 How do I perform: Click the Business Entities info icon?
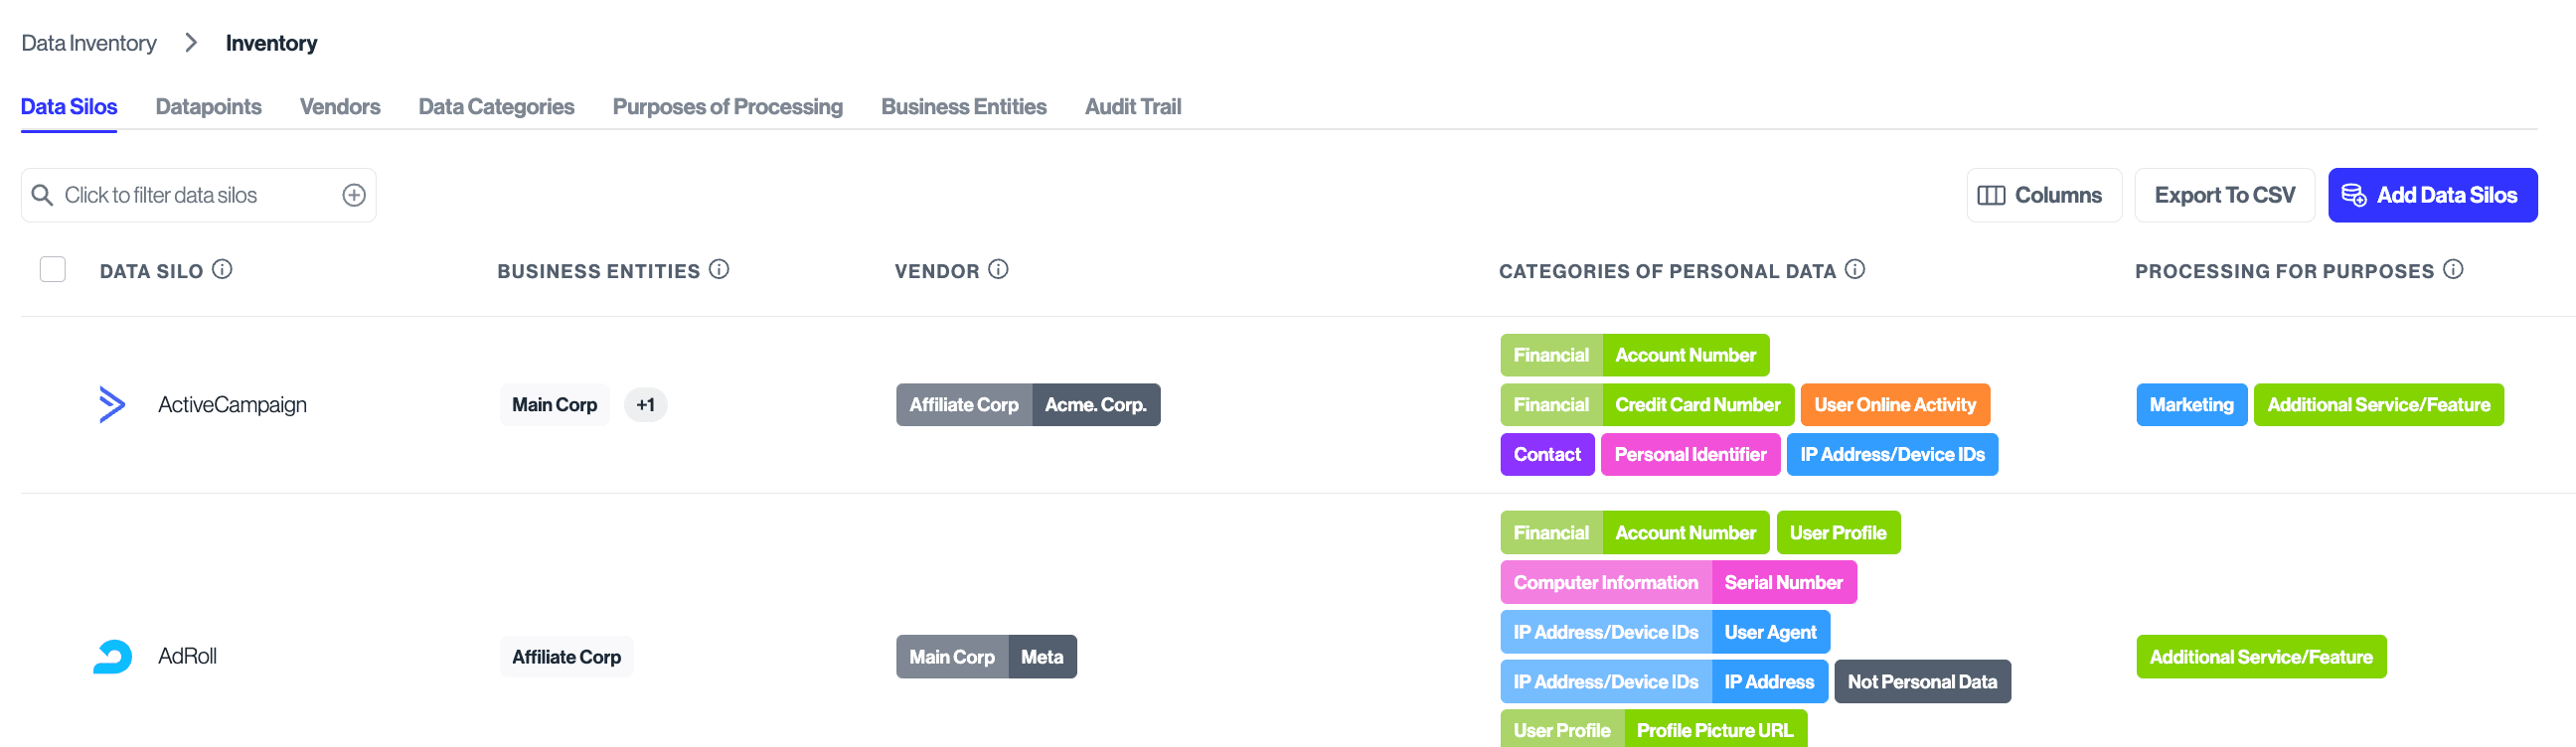[719, 270]
